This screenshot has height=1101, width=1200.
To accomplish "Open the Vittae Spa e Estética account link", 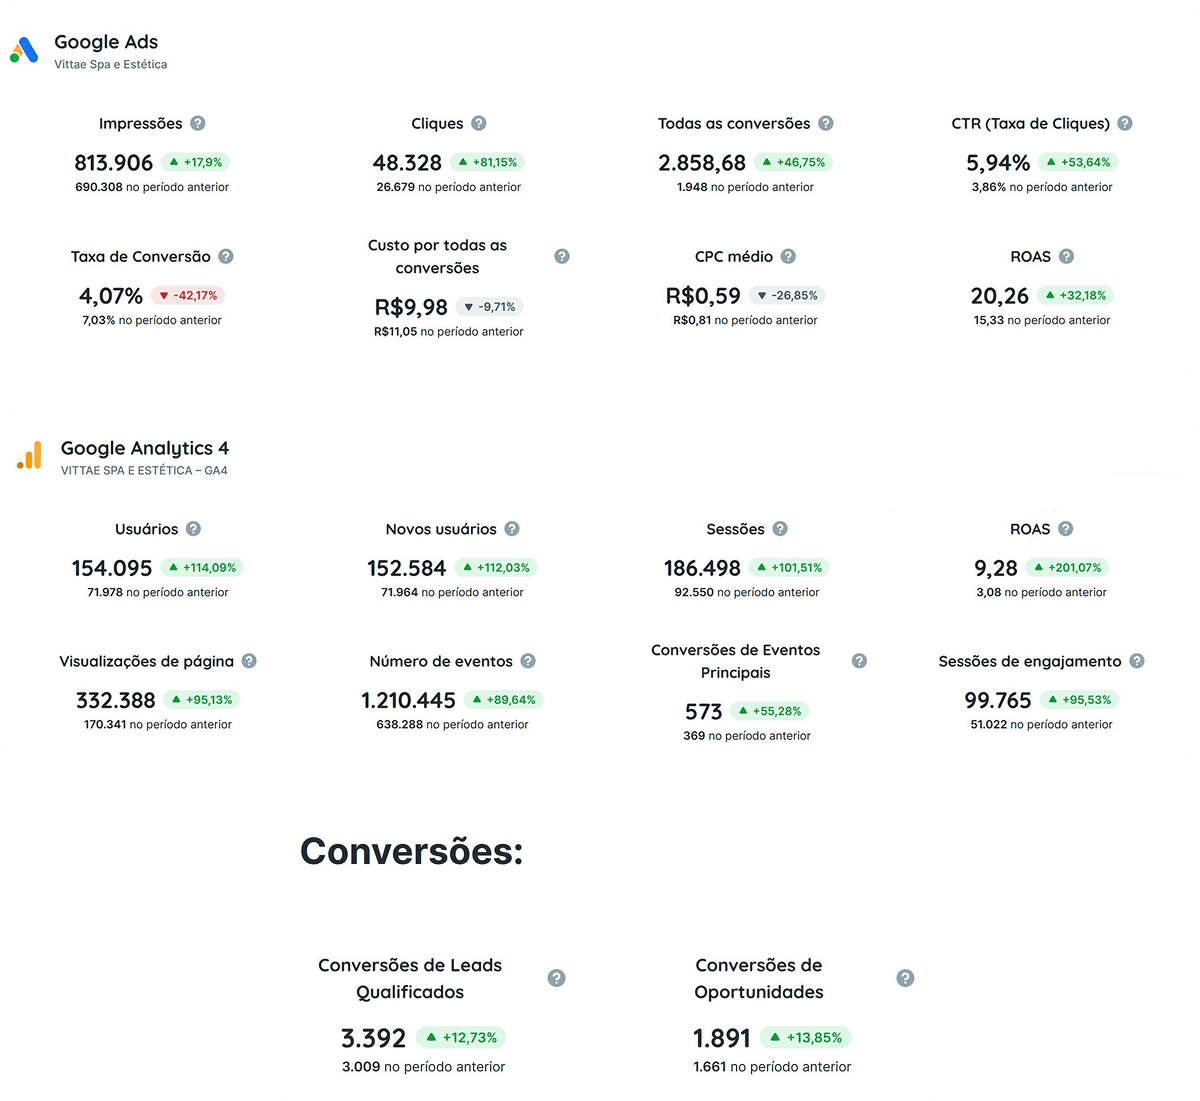I will [110, 63].
